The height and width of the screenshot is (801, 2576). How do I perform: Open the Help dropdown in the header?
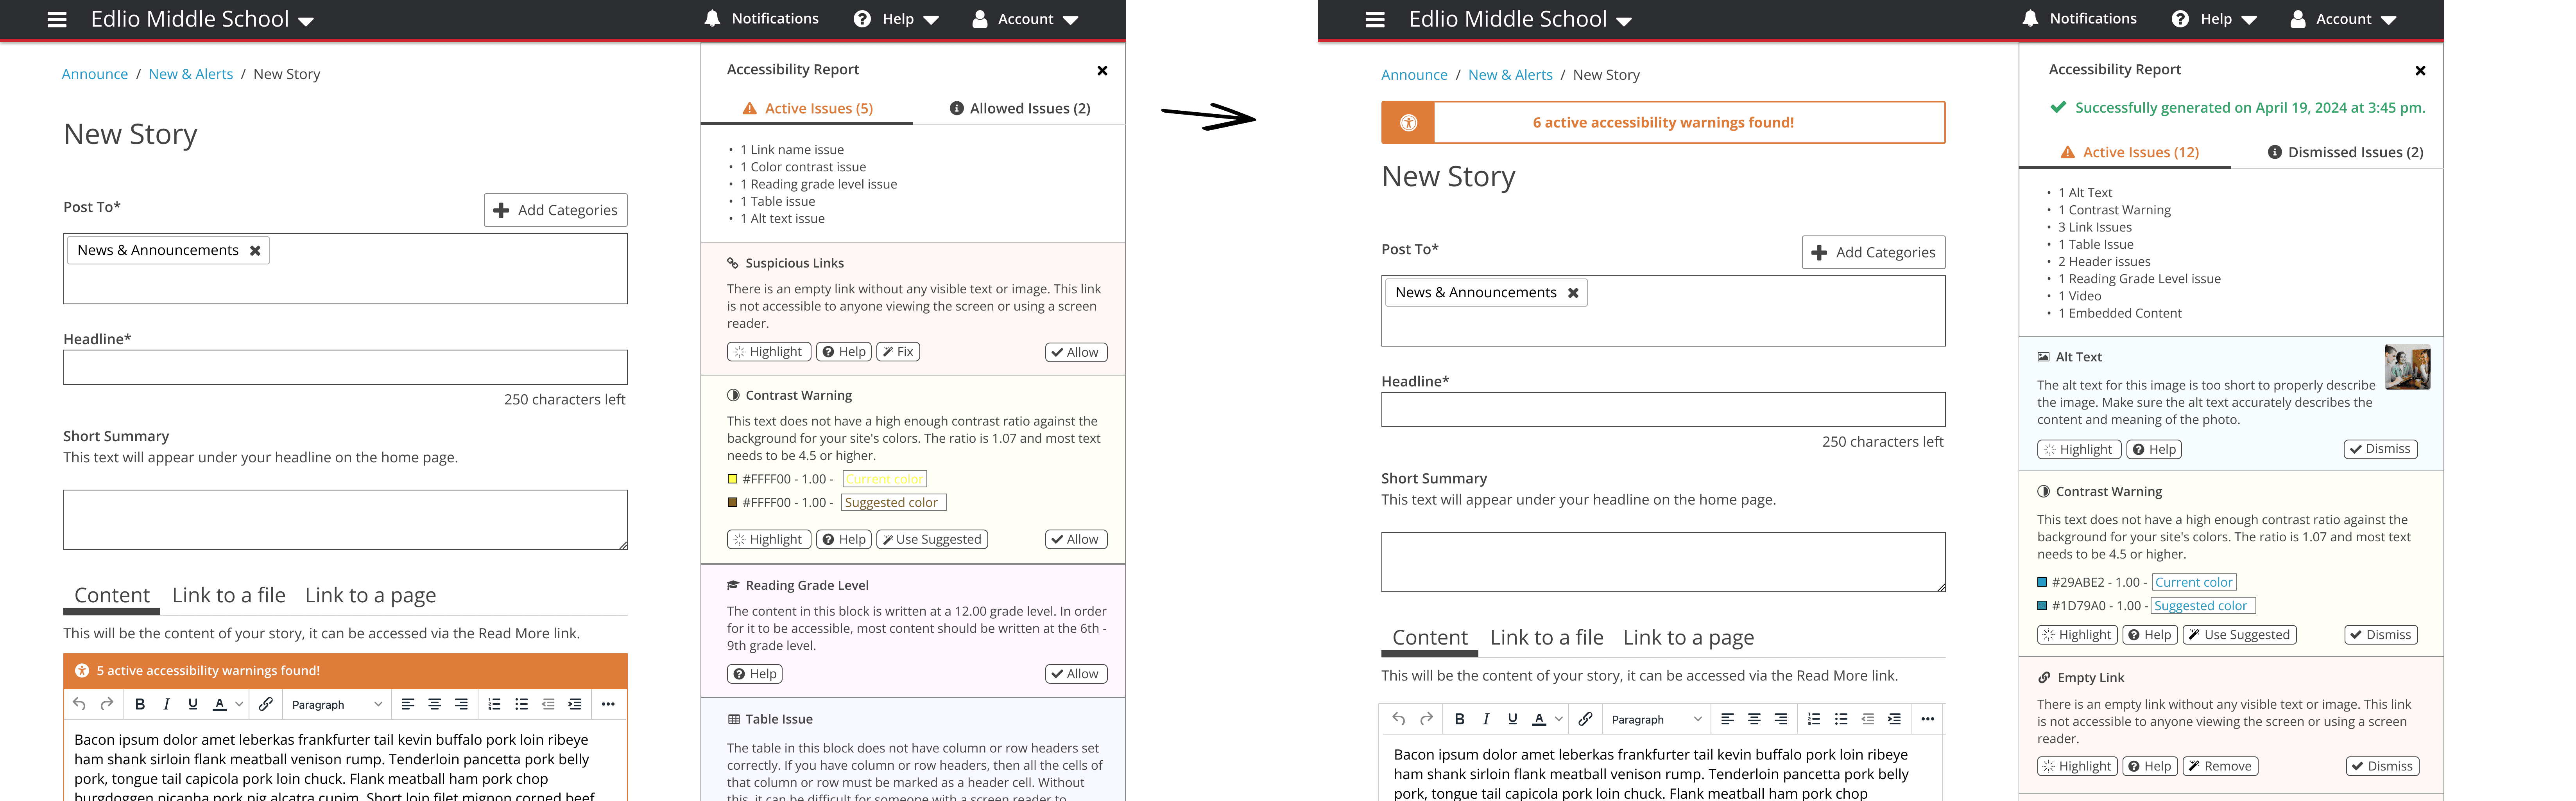point(896,18)
